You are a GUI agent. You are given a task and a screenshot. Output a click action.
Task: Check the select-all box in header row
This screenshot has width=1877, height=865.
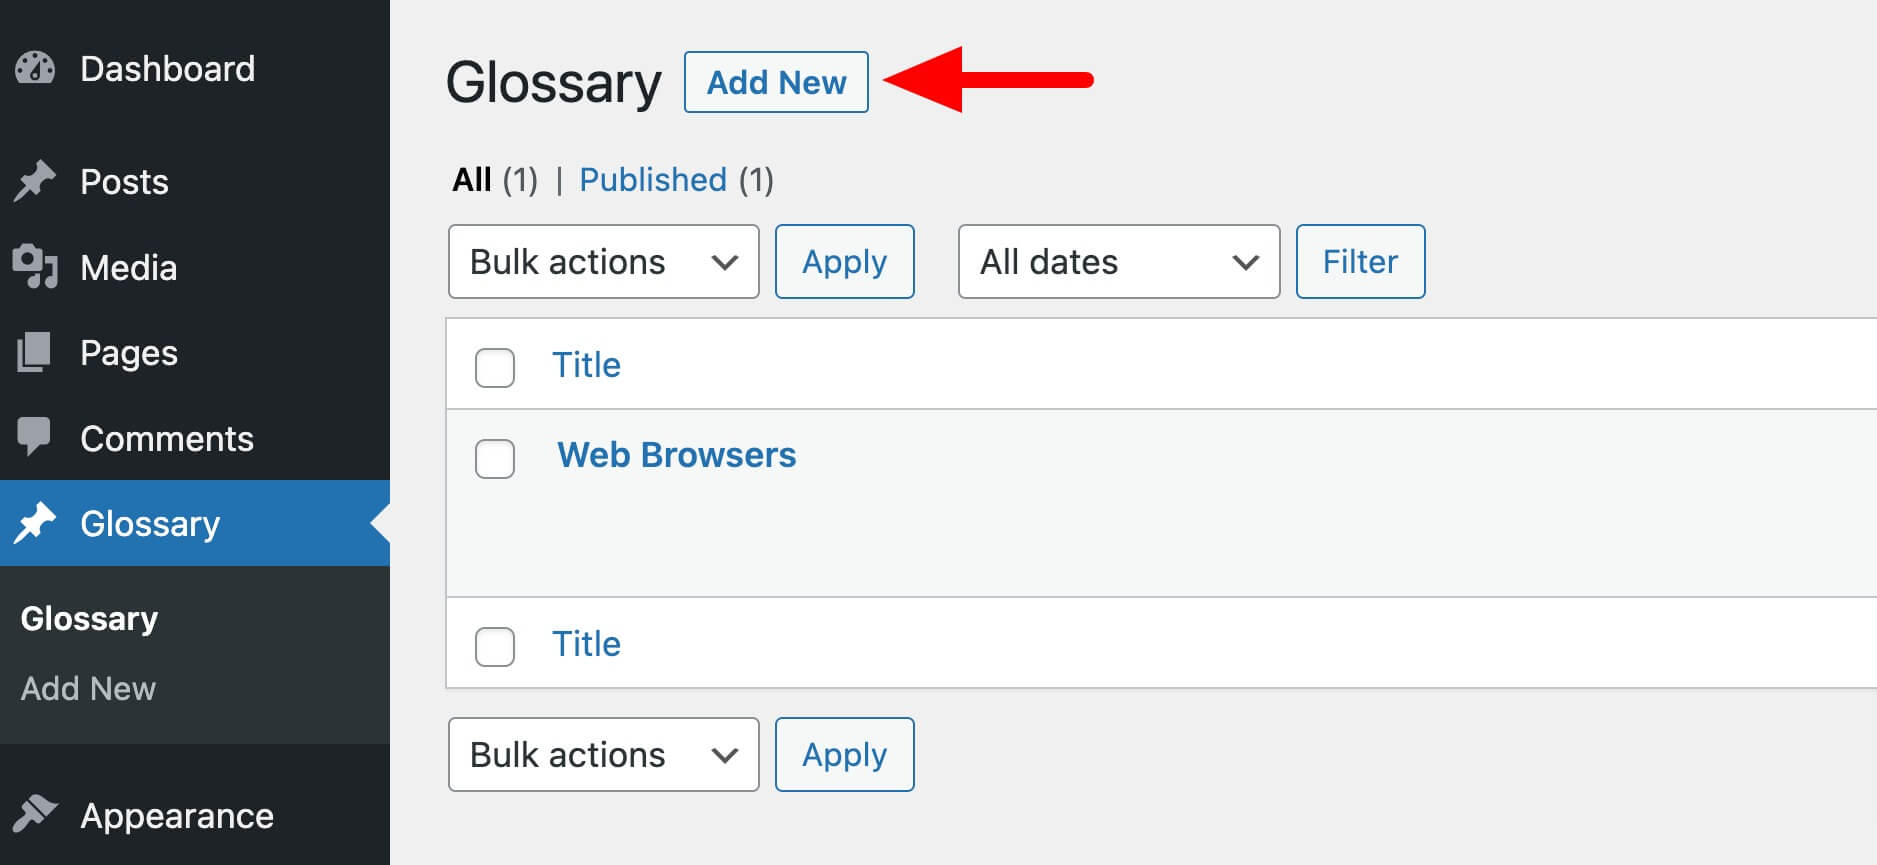pos(495,368)
